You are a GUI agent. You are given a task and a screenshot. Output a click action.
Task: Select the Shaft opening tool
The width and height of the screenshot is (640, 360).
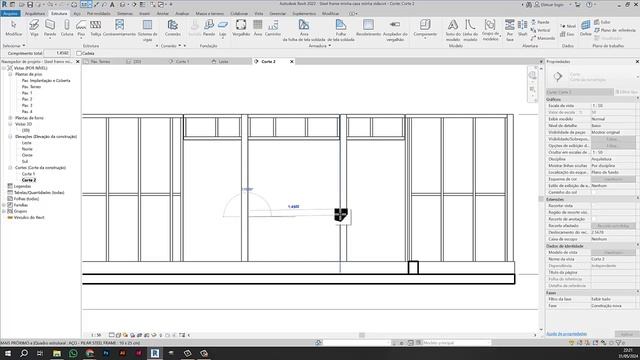tap(522, 28)
